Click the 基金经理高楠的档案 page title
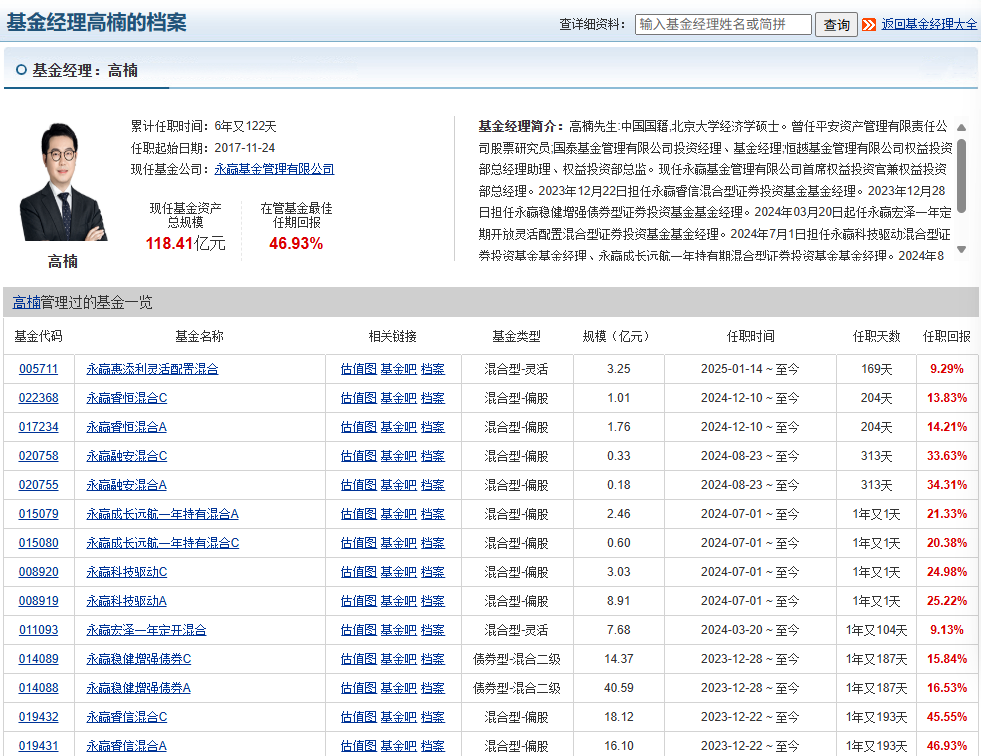The image size is (981, 756). [96, 23]
